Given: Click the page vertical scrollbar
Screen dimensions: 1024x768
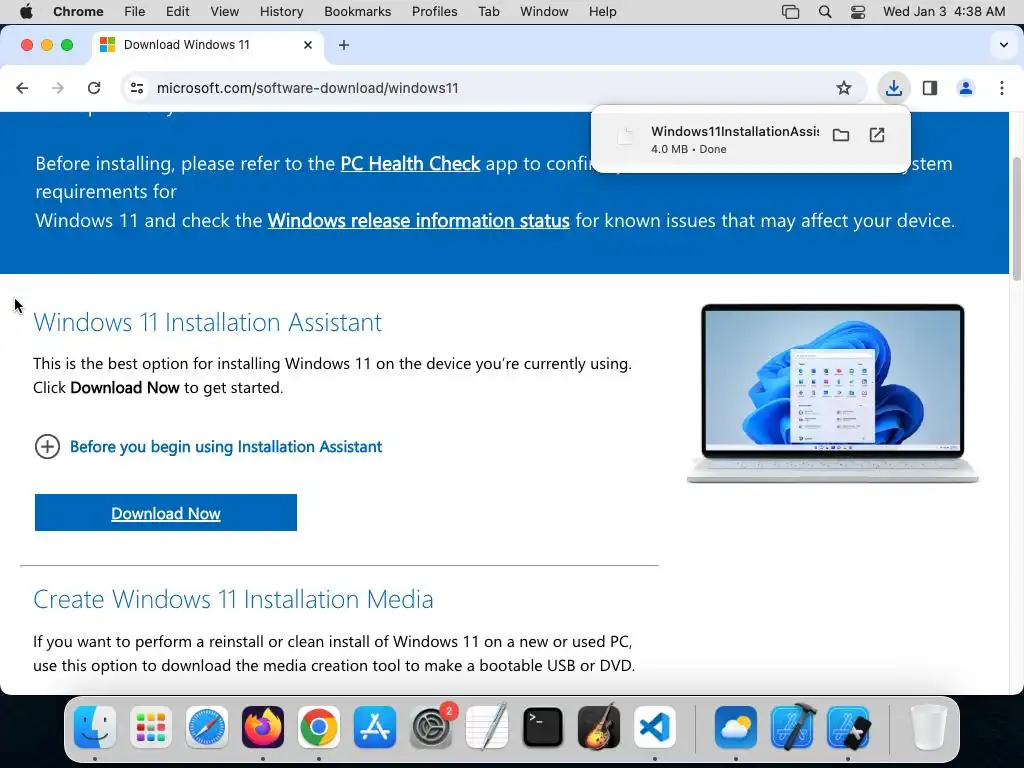Looking at the screenshot, I should tap(1016, 219).
